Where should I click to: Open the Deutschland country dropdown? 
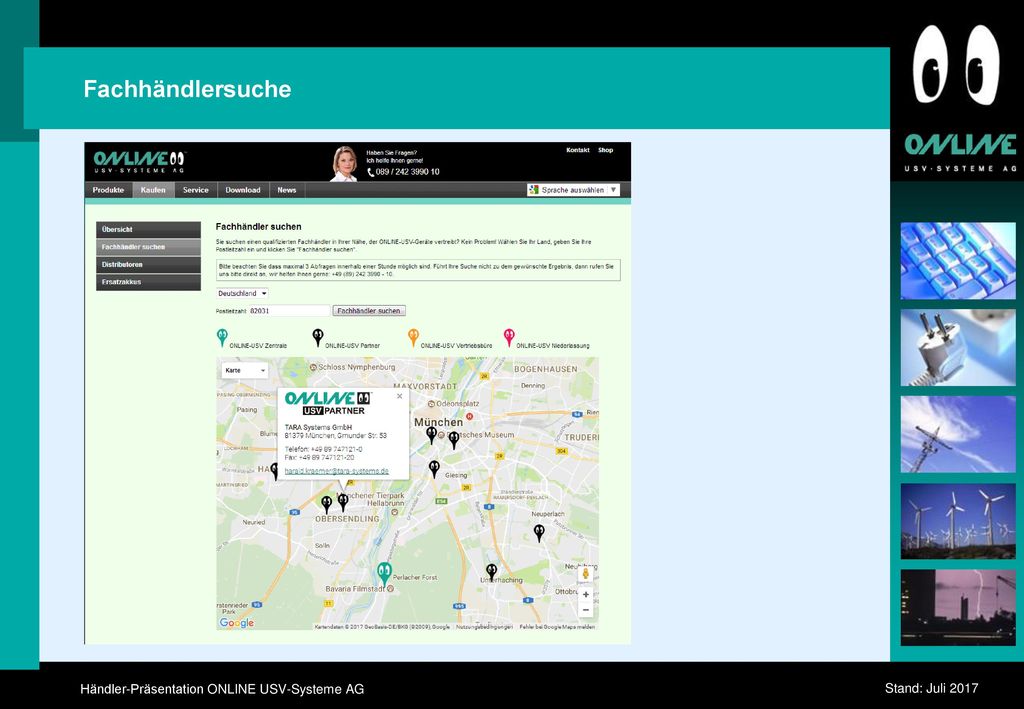tap(242, 294)
